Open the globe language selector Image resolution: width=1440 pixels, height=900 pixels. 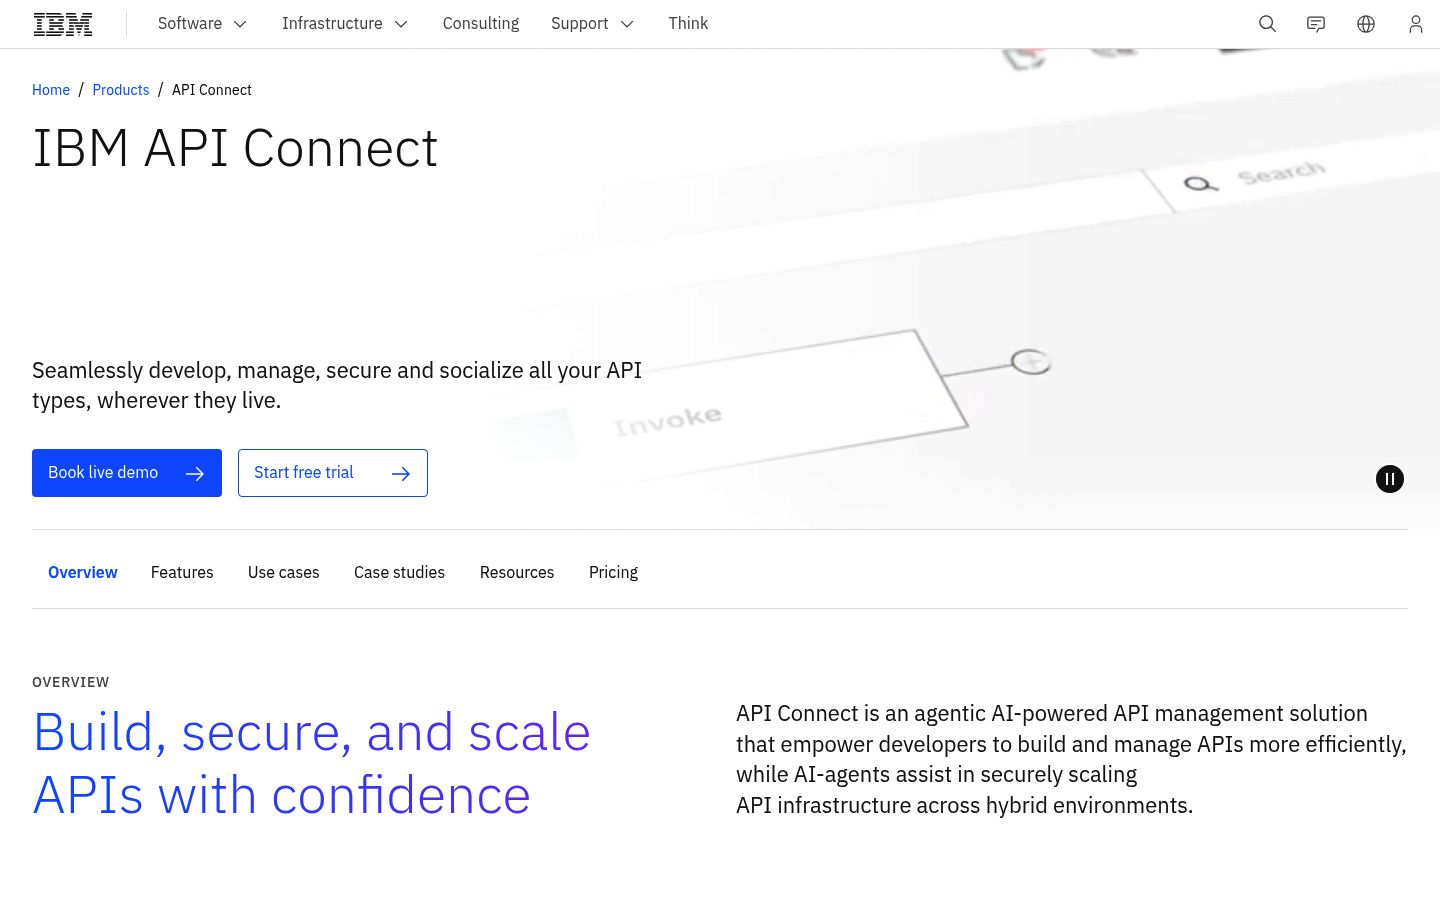coord(1366,24)
